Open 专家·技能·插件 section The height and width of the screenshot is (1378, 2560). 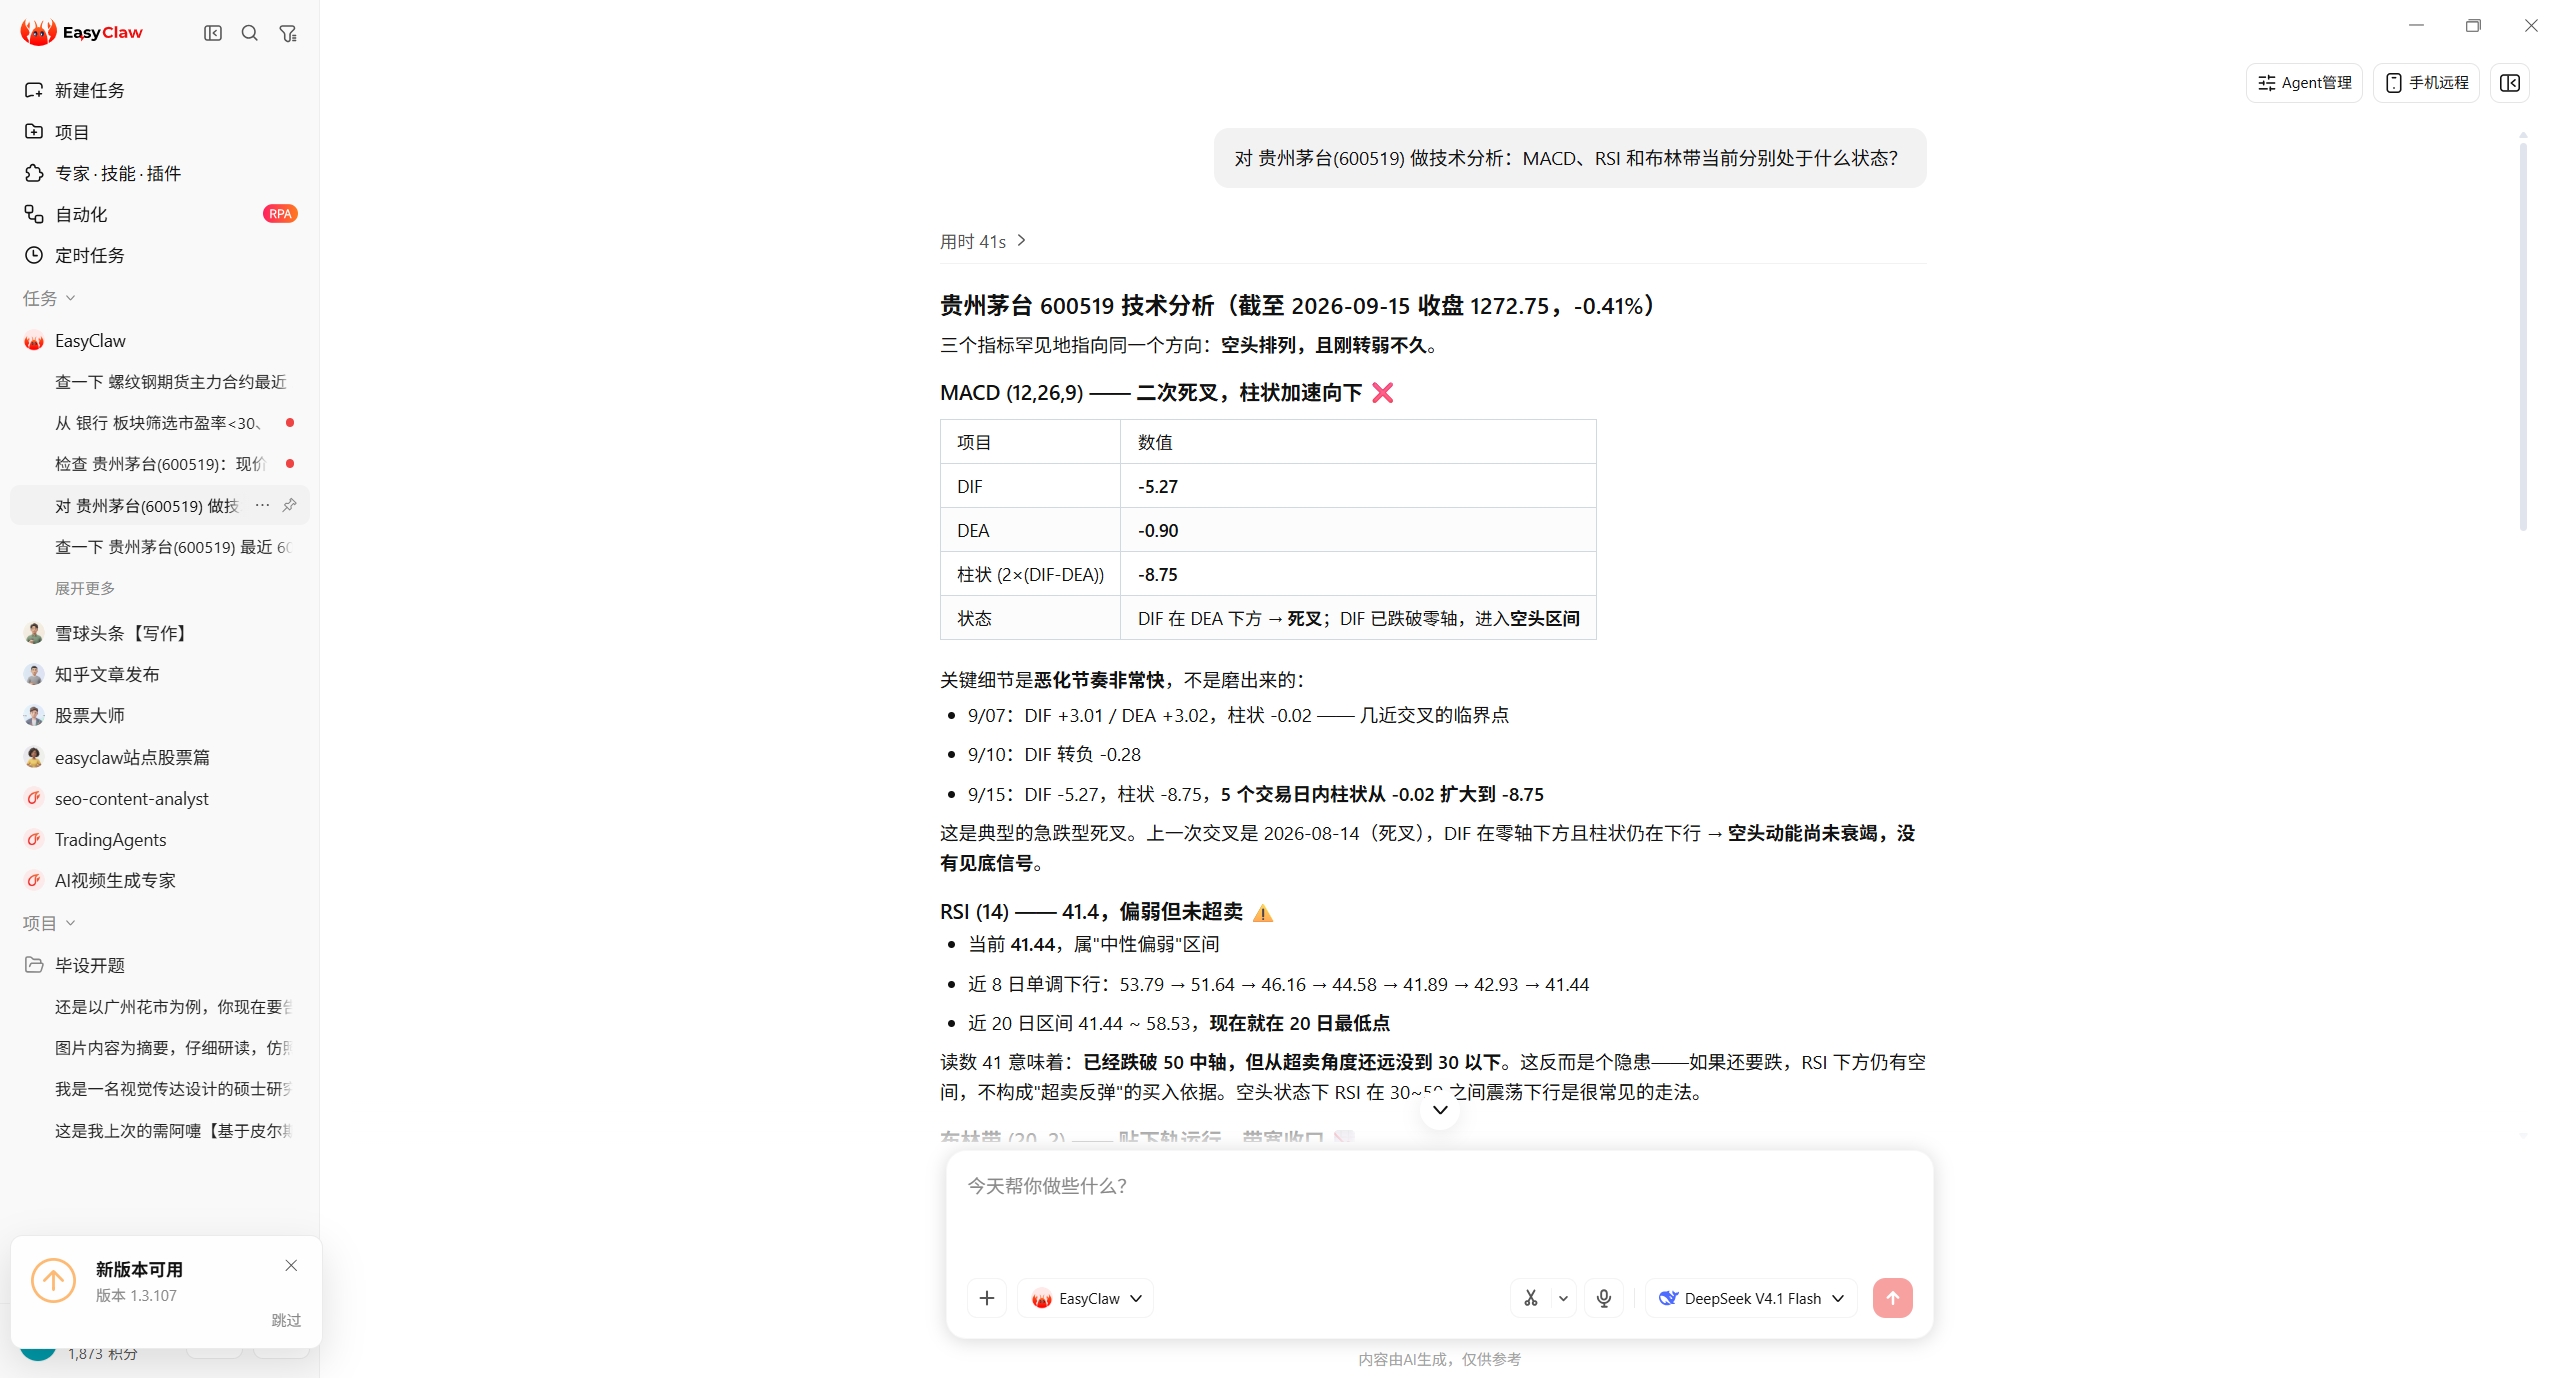click(x=160, y=173)
